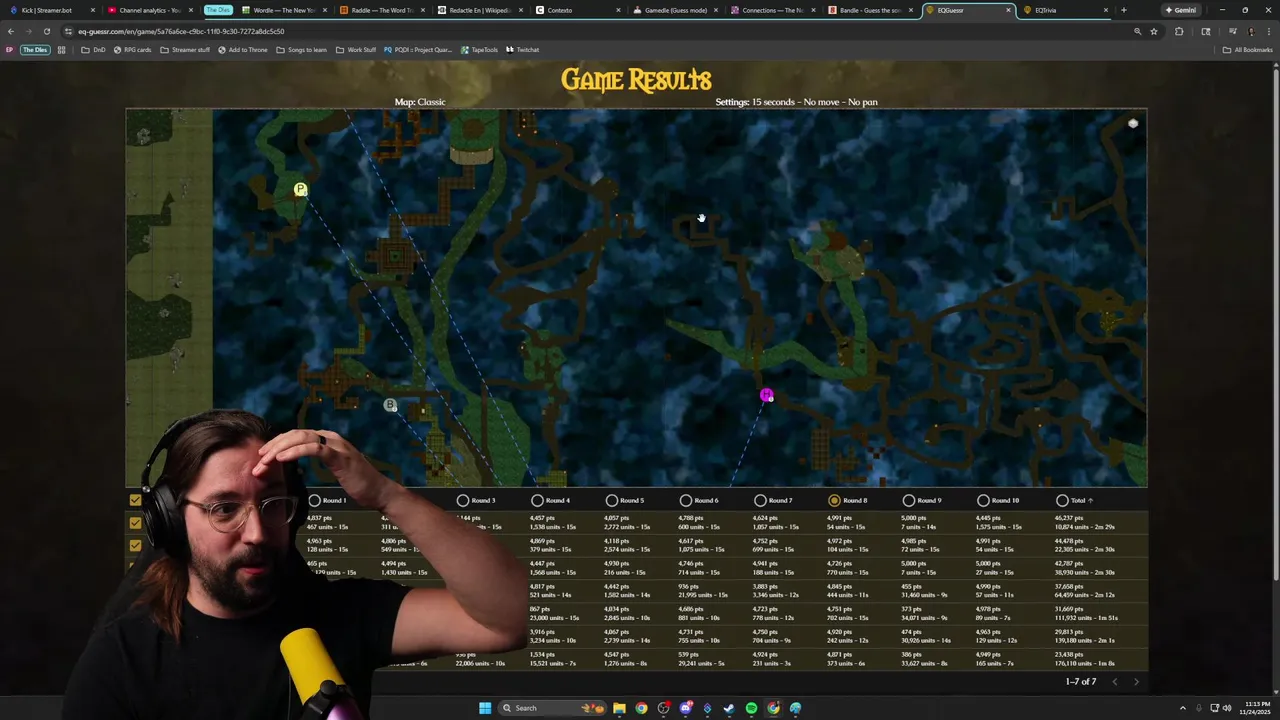
Task: Click the volume icon in the system tray
Action: [1227, 708]
